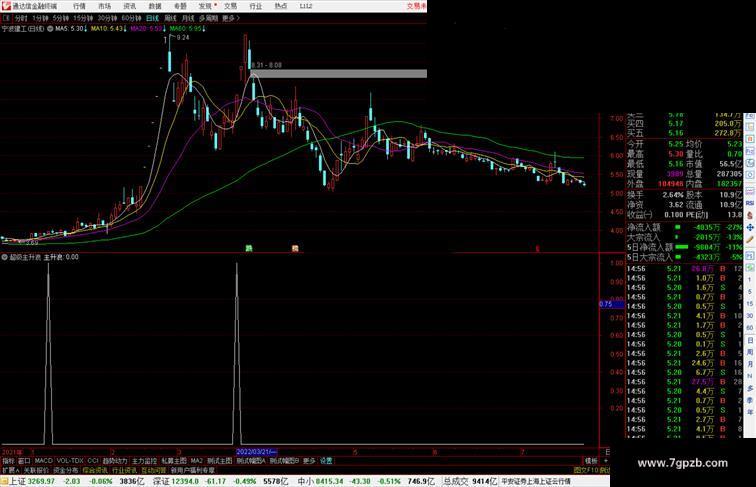Click the 周 period shortcut in the right sidebar

[750, 352]
